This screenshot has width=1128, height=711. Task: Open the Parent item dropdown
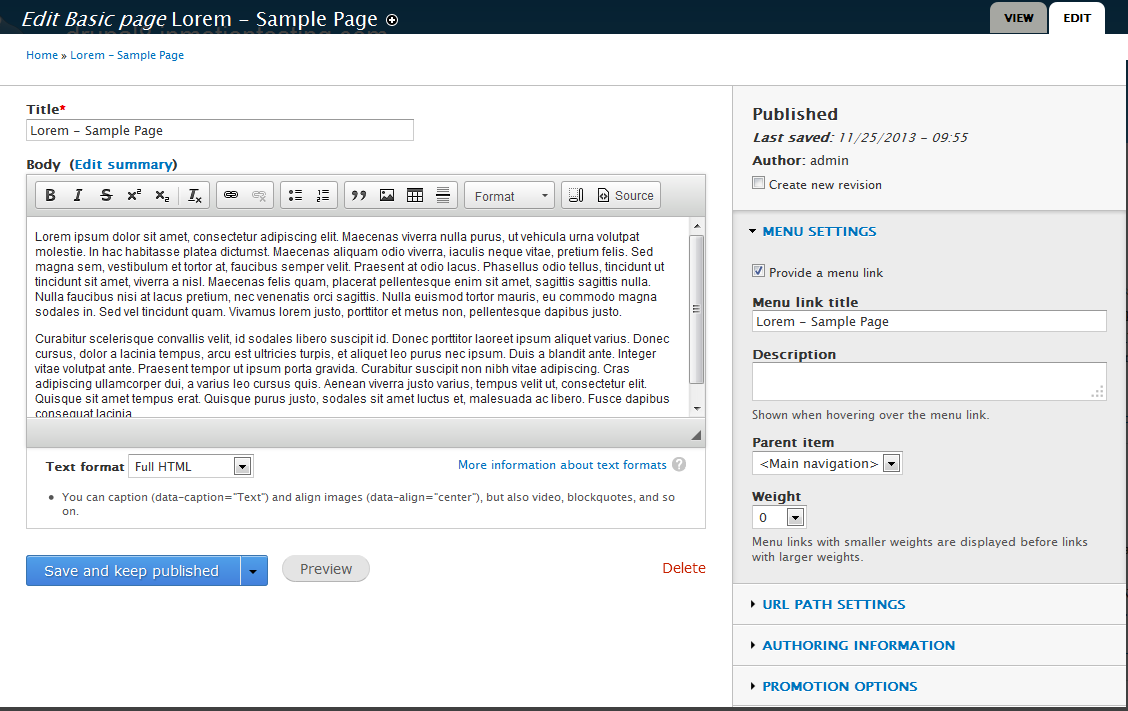click(827, 463)
